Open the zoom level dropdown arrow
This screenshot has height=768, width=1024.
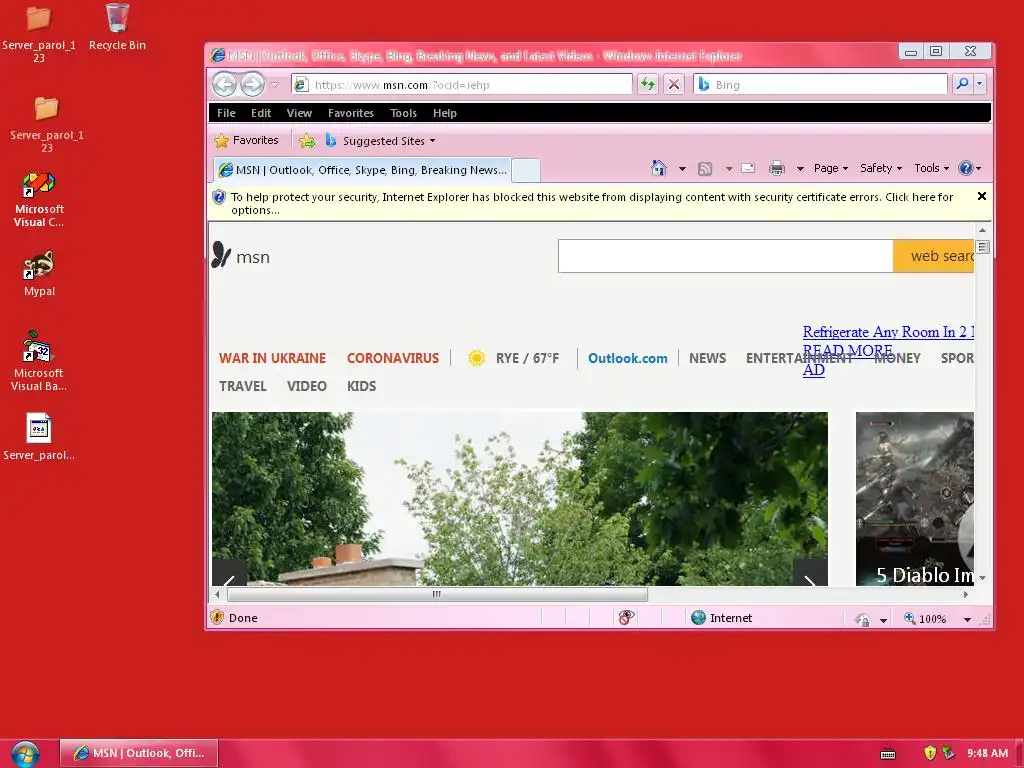coord(967,619)
